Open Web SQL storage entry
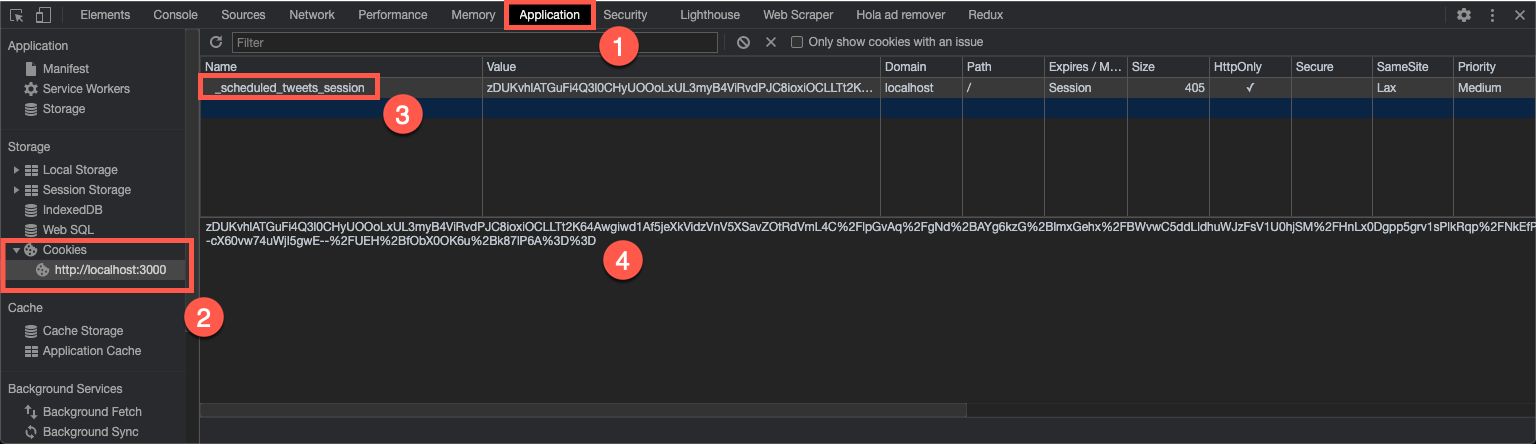1536x444 pixels. point(67,230)
